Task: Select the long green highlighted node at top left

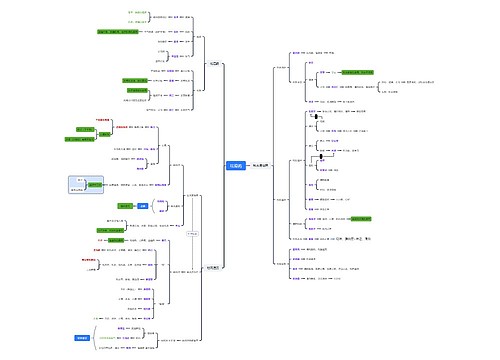Action: click(118, 32)
